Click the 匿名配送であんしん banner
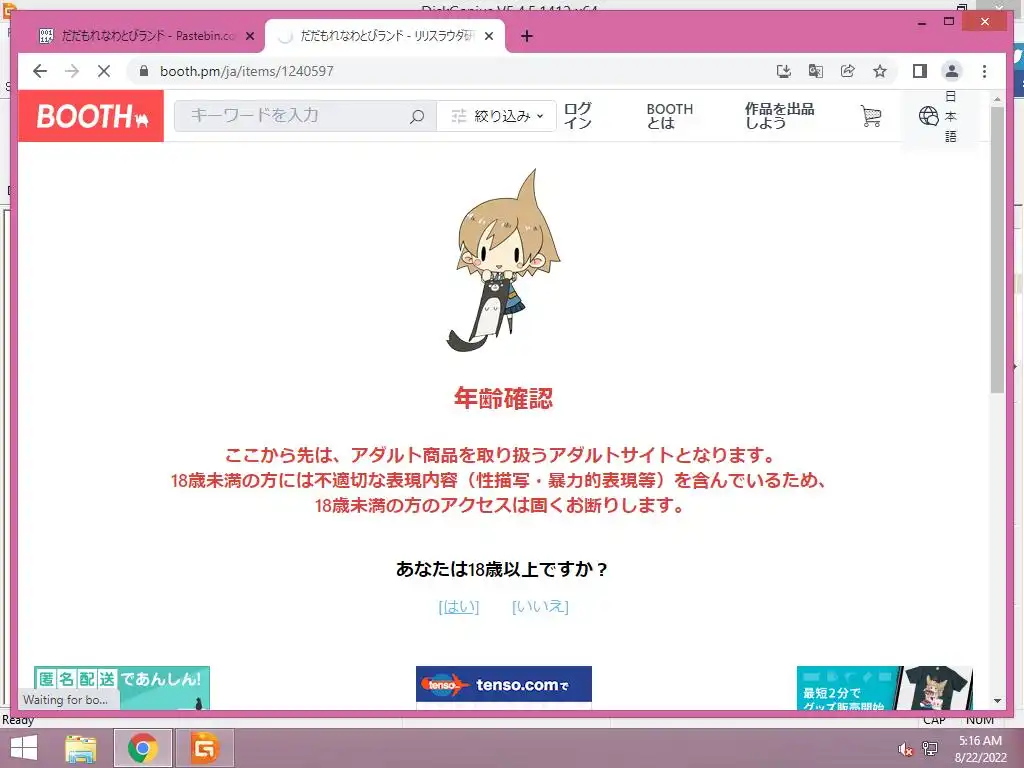This screenshot has height=768, width=1024. click(x=121, y=688)
